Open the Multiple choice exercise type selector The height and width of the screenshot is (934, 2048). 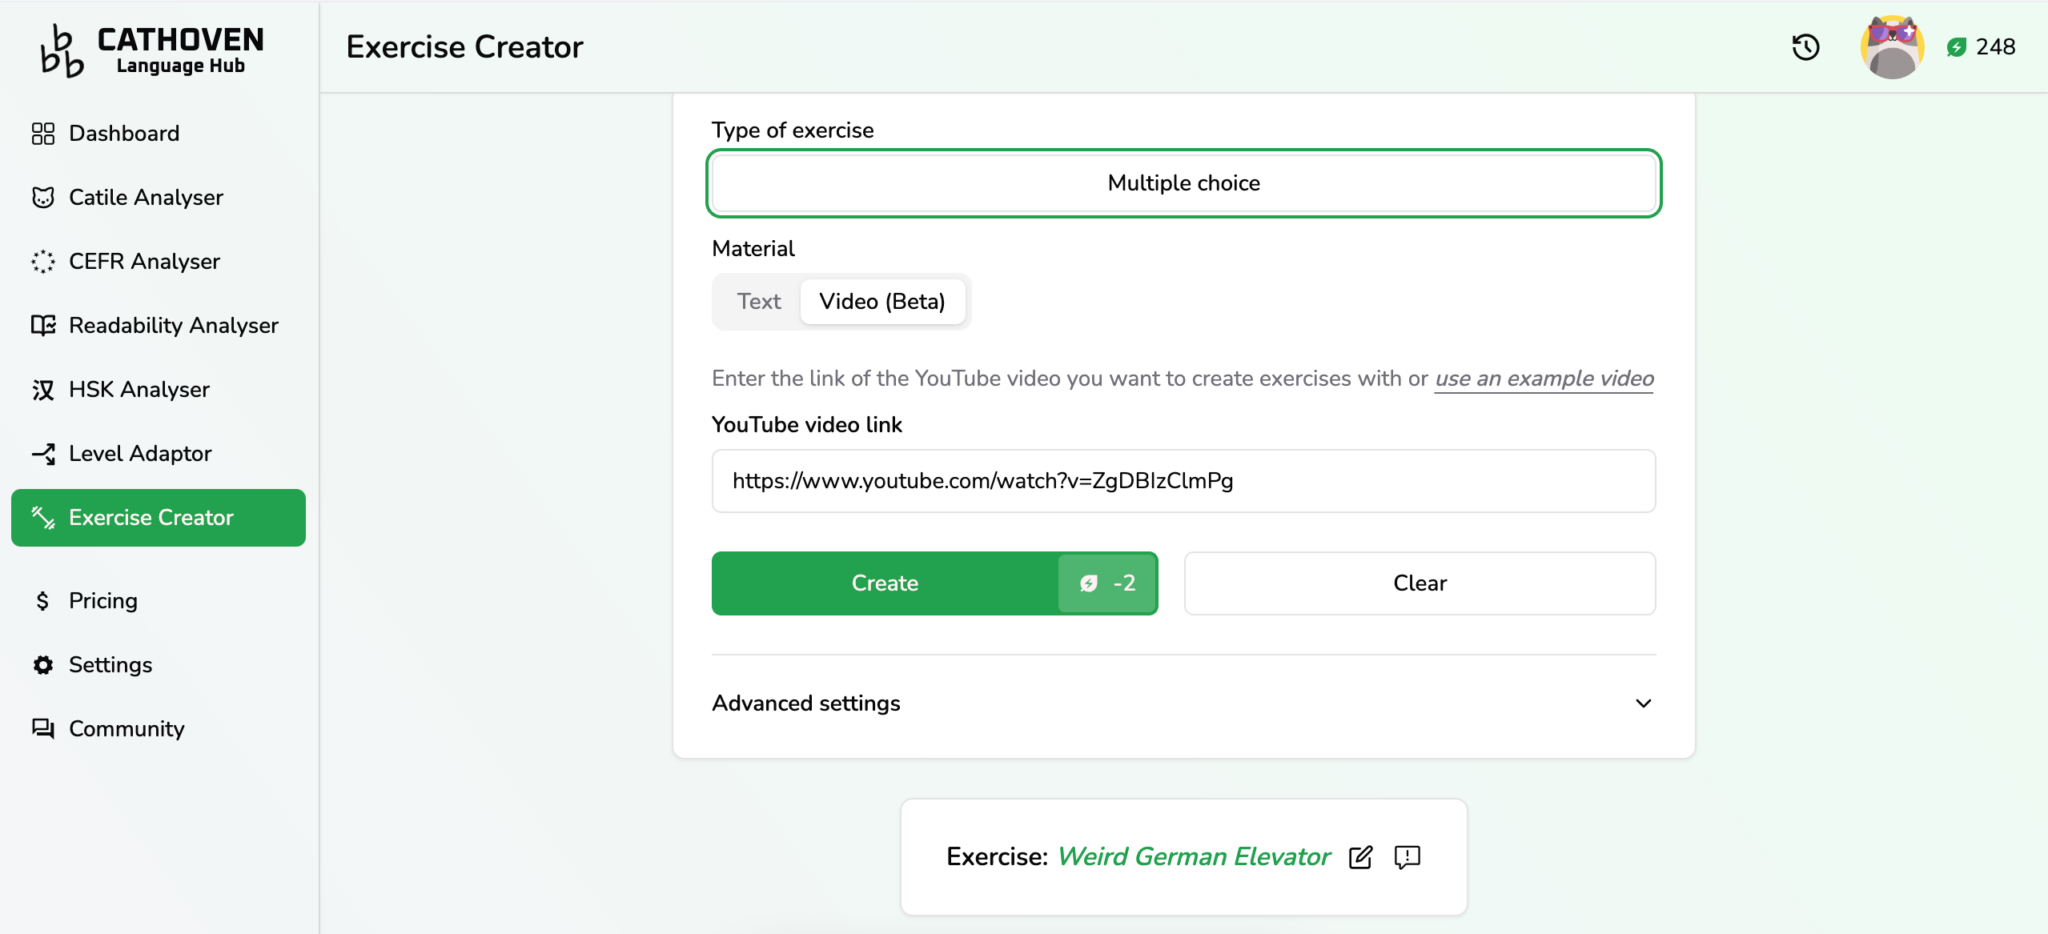click(1182, 183)
